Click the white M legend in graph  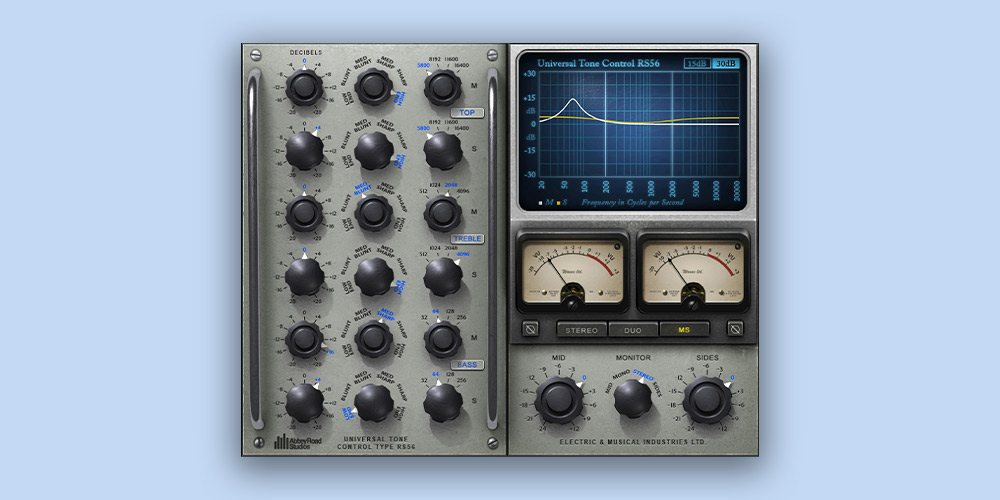(545, 202)
